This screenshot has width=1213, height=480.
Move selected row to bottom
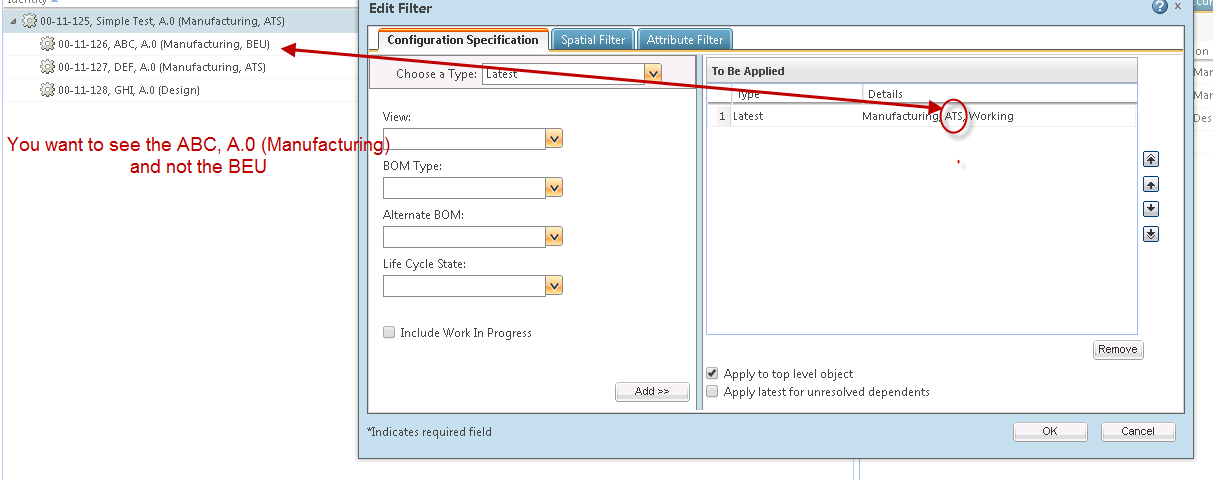(x=1150, y=234)
